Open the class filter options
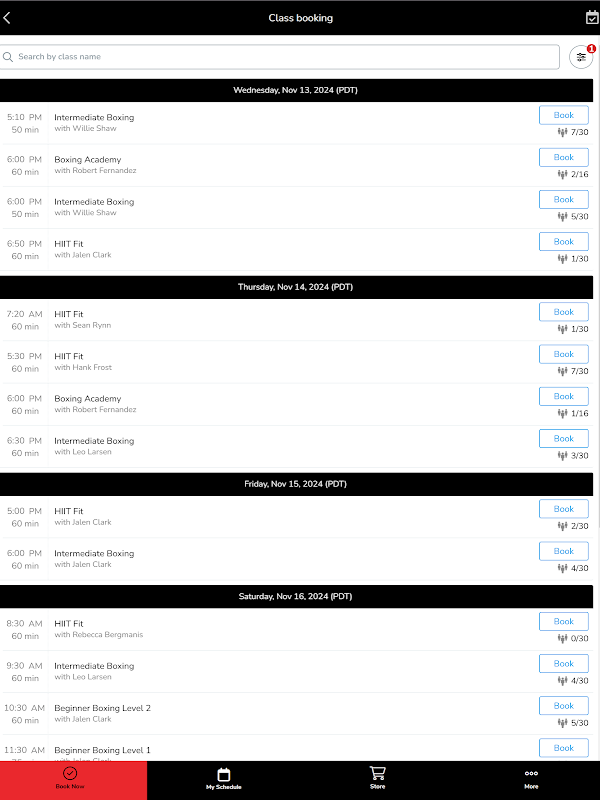Viewport: 600px width, 800px height. 581,57
